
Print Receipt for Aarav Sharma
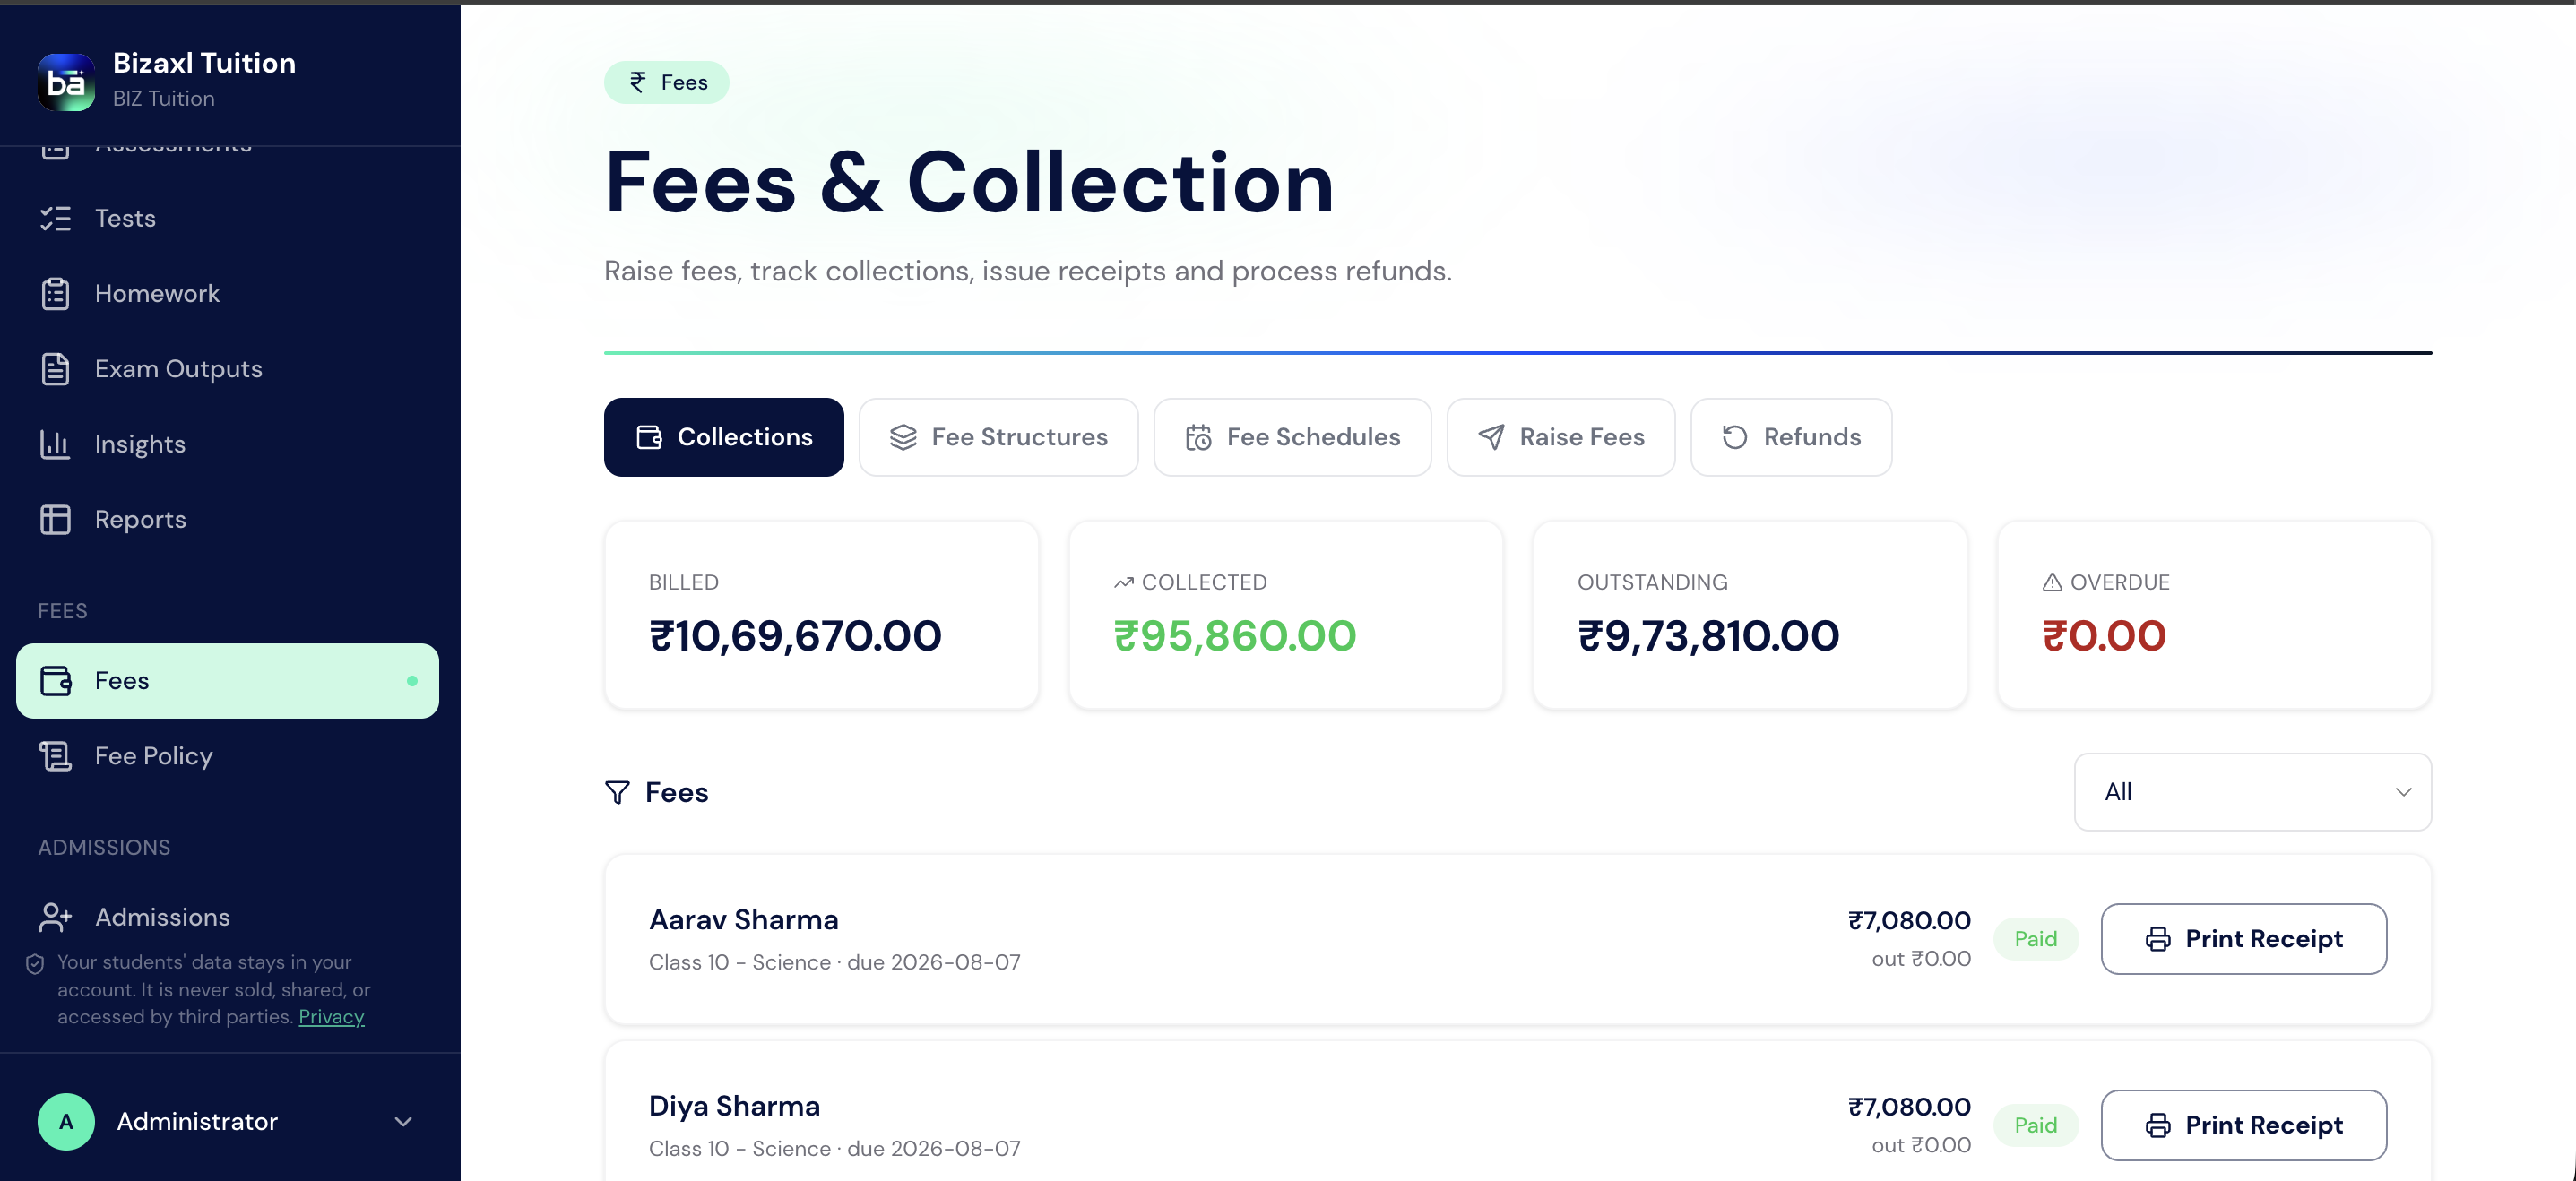[x=2243, y=939]
